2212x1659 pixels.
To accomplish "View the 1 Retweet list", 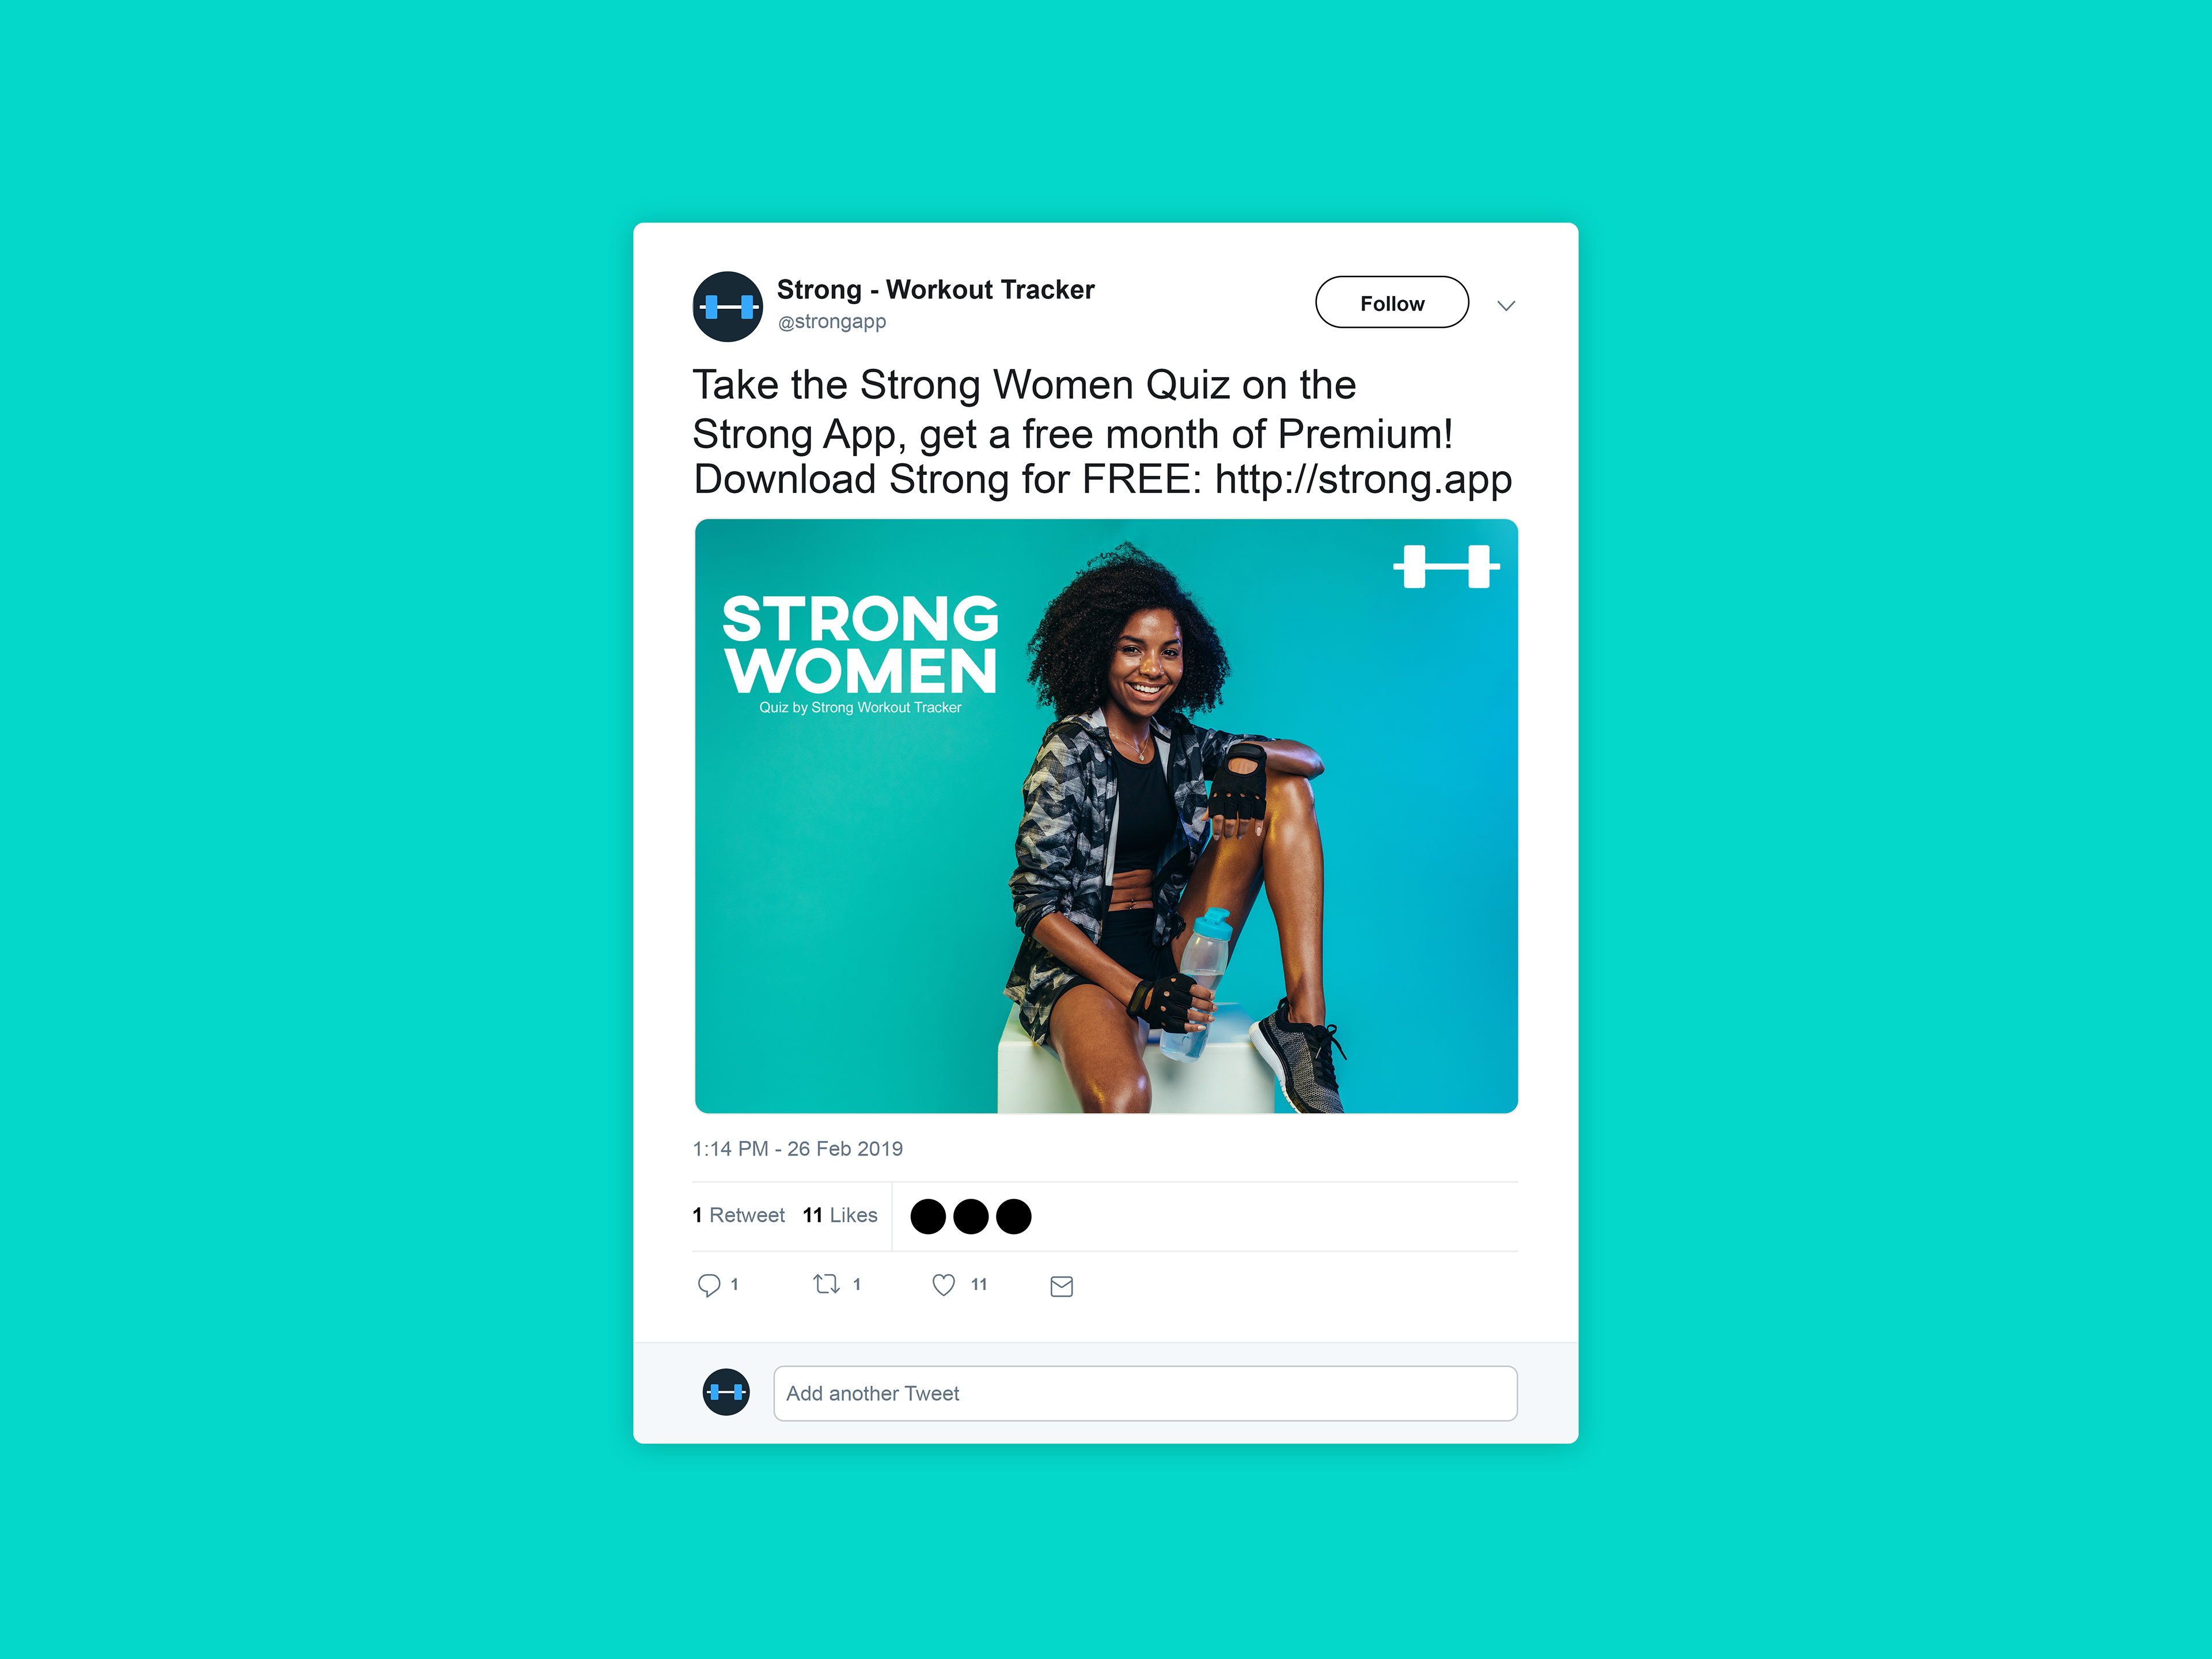I will [739, 1215].
